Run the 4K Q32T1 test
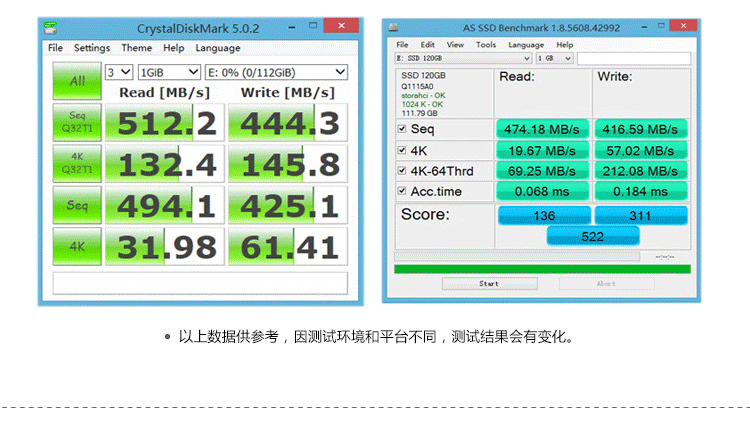This screenshot has width=750, height=425. 77,163
